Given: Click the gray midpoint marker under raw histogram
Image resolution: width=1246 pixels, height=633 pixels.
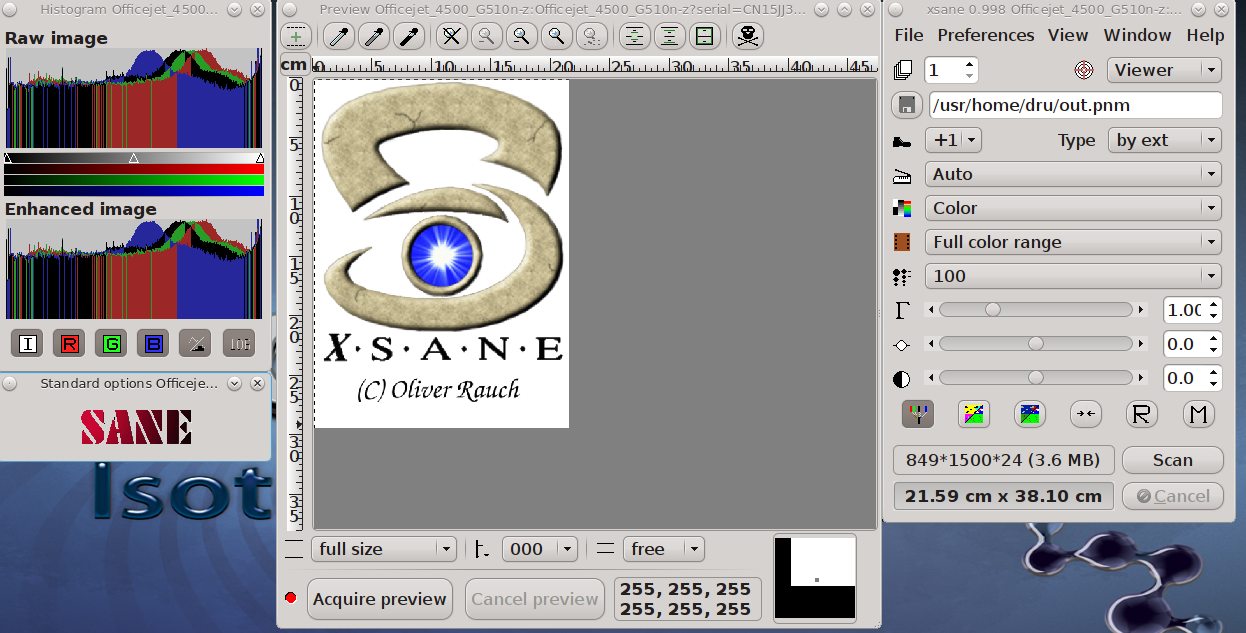Looking at the screenshot, I should pyautogui.click(x=134, y=158).
